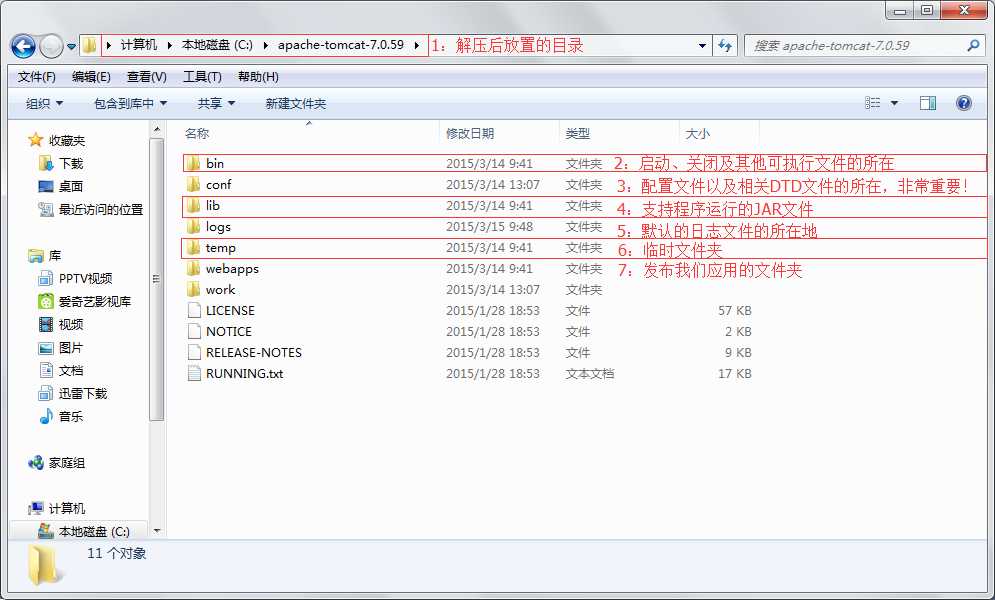Select 计算机 in the navigation pane
Image resolution: width=995 pixels, height=600 pixels.
[66, 509]
